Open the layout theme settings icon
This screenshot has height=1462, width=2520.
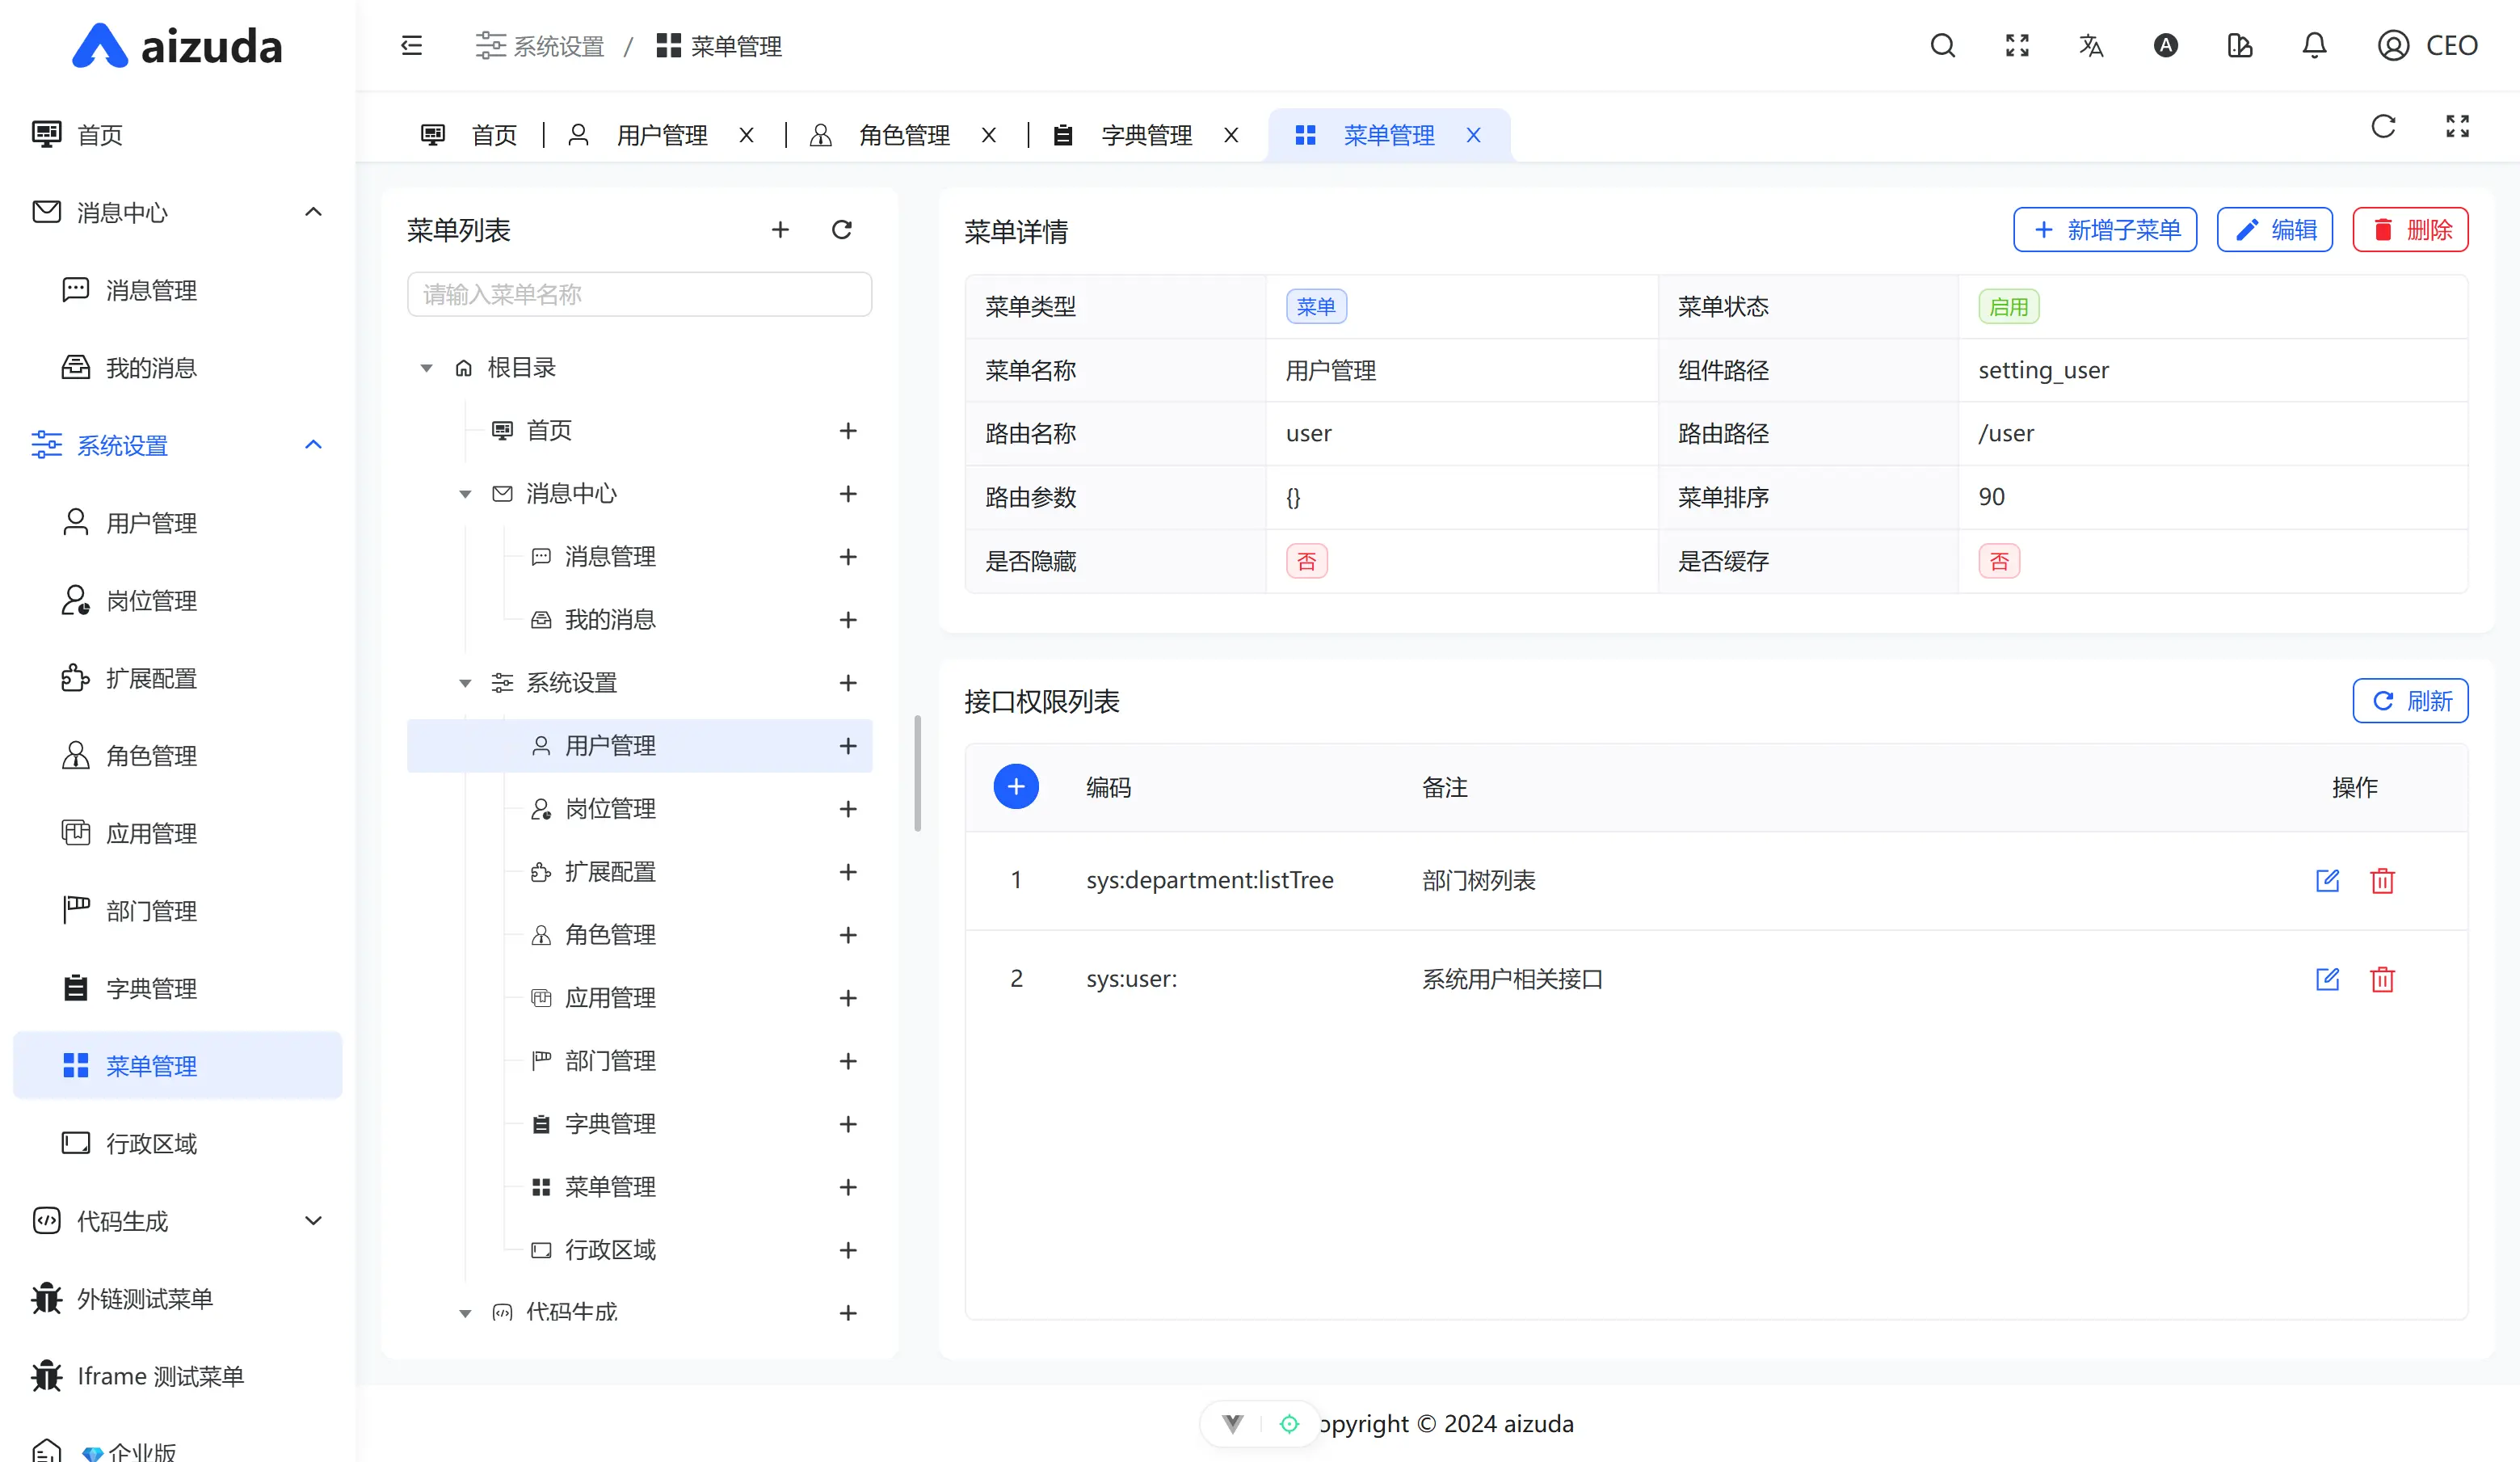click(2240, 46)
